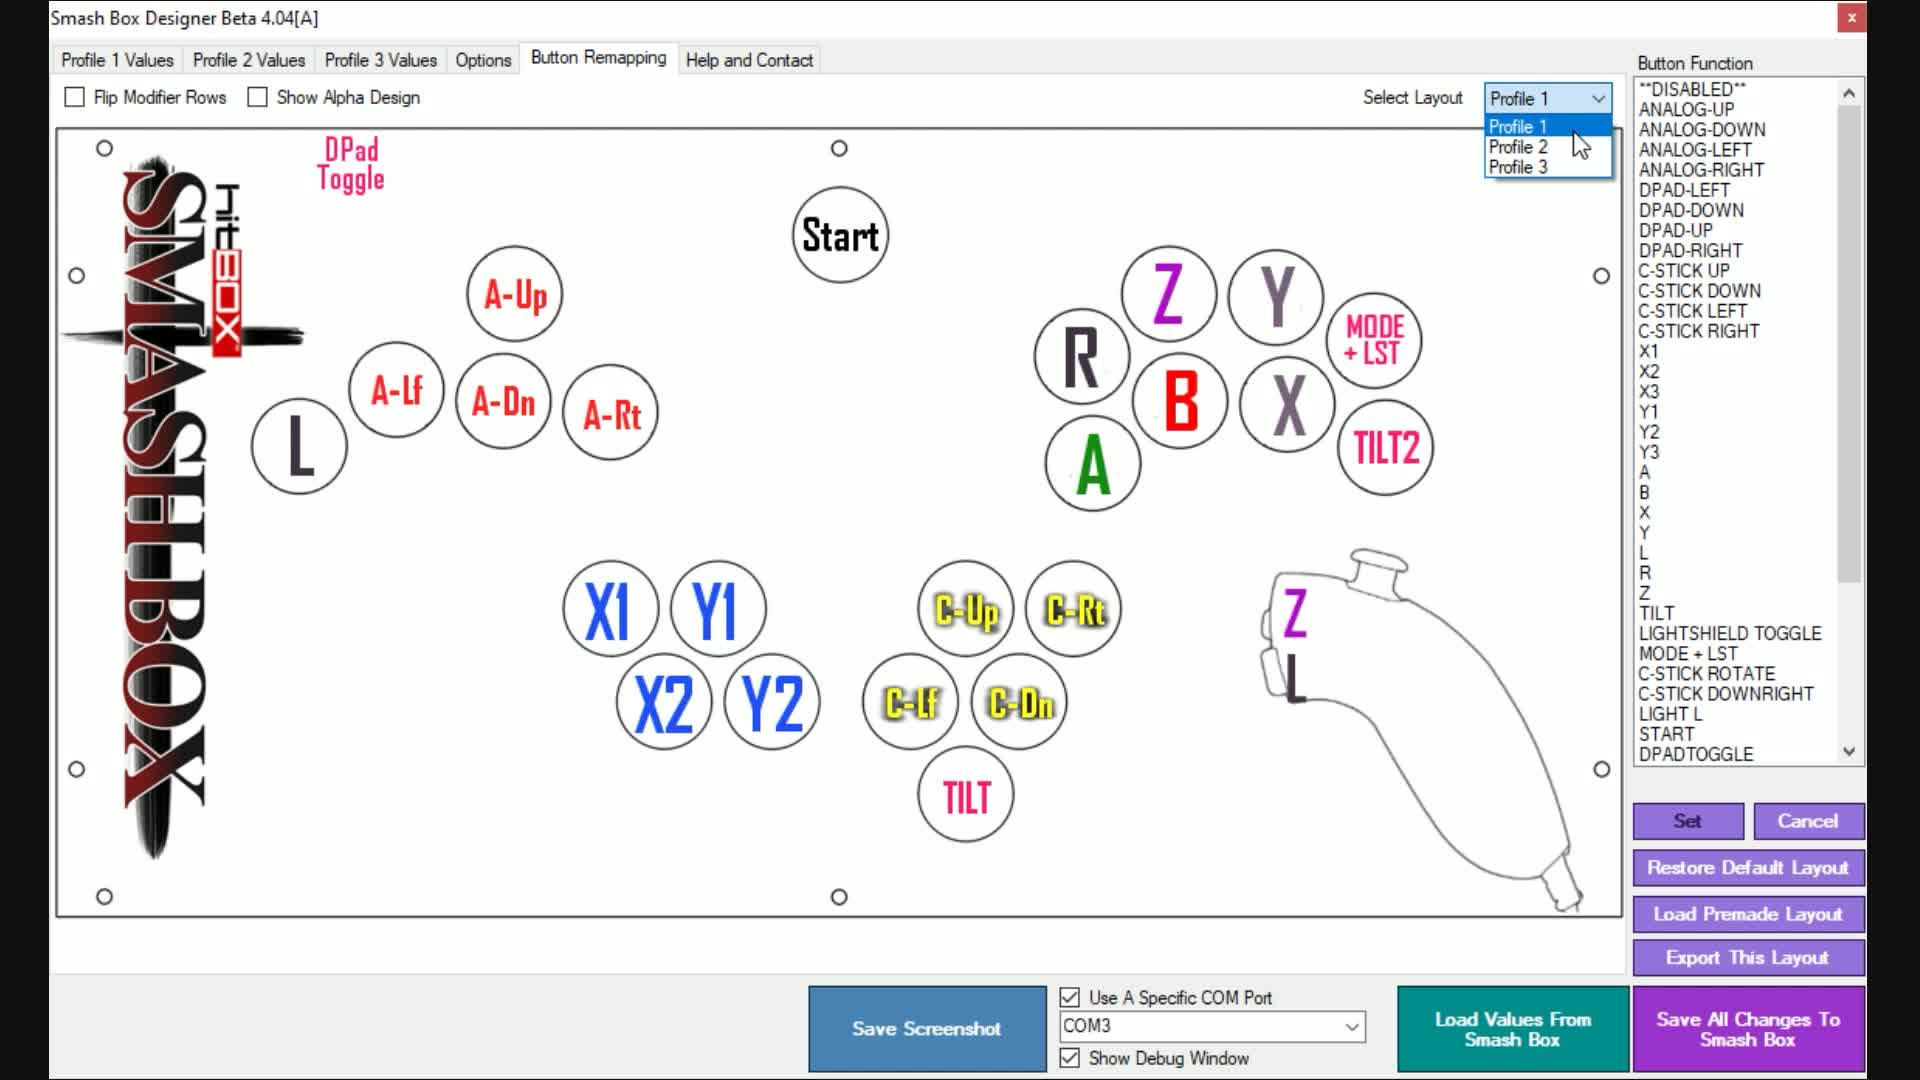Image resolution: width=1920 pixels, height=1080 pixels.
Task: Click the Cancel button
Action: (x=1808, y=821)
